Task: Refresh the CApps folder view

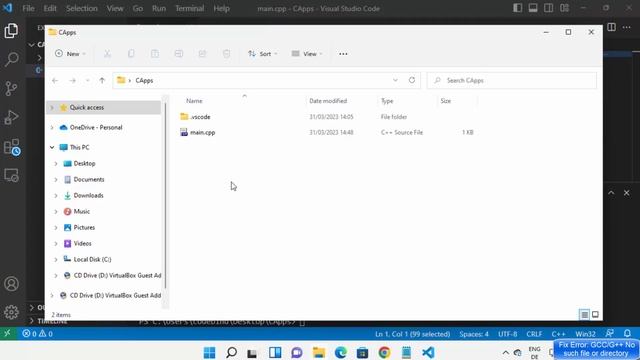Action: [412, 80]
